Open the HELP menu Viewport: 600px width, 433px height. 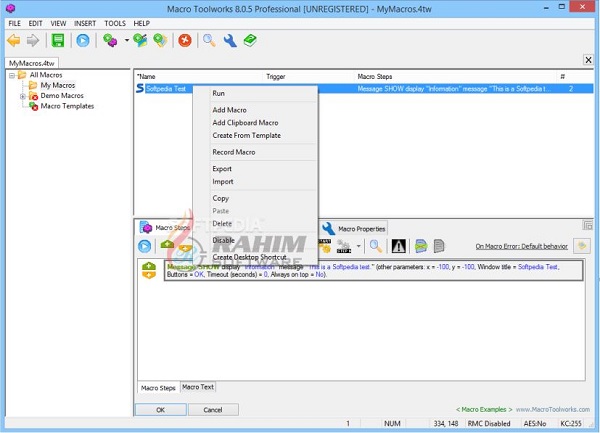click(x=142, y=23)
